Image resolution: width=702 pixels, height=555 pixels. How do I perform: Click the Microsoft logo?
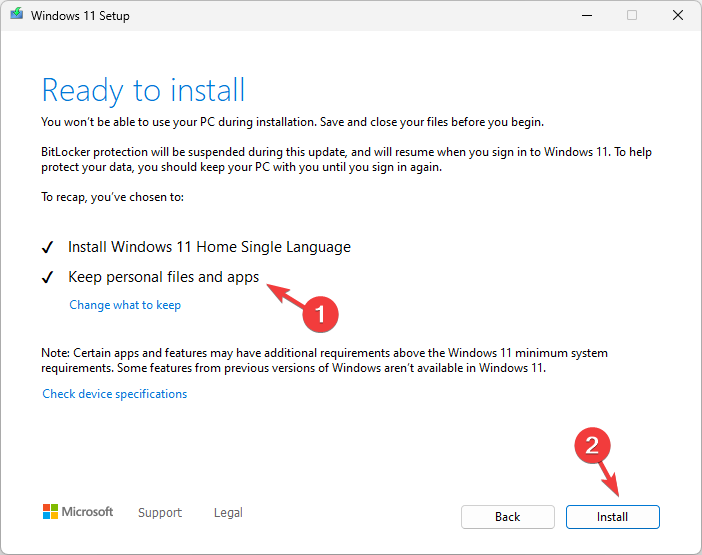click(x=78, y=512)
